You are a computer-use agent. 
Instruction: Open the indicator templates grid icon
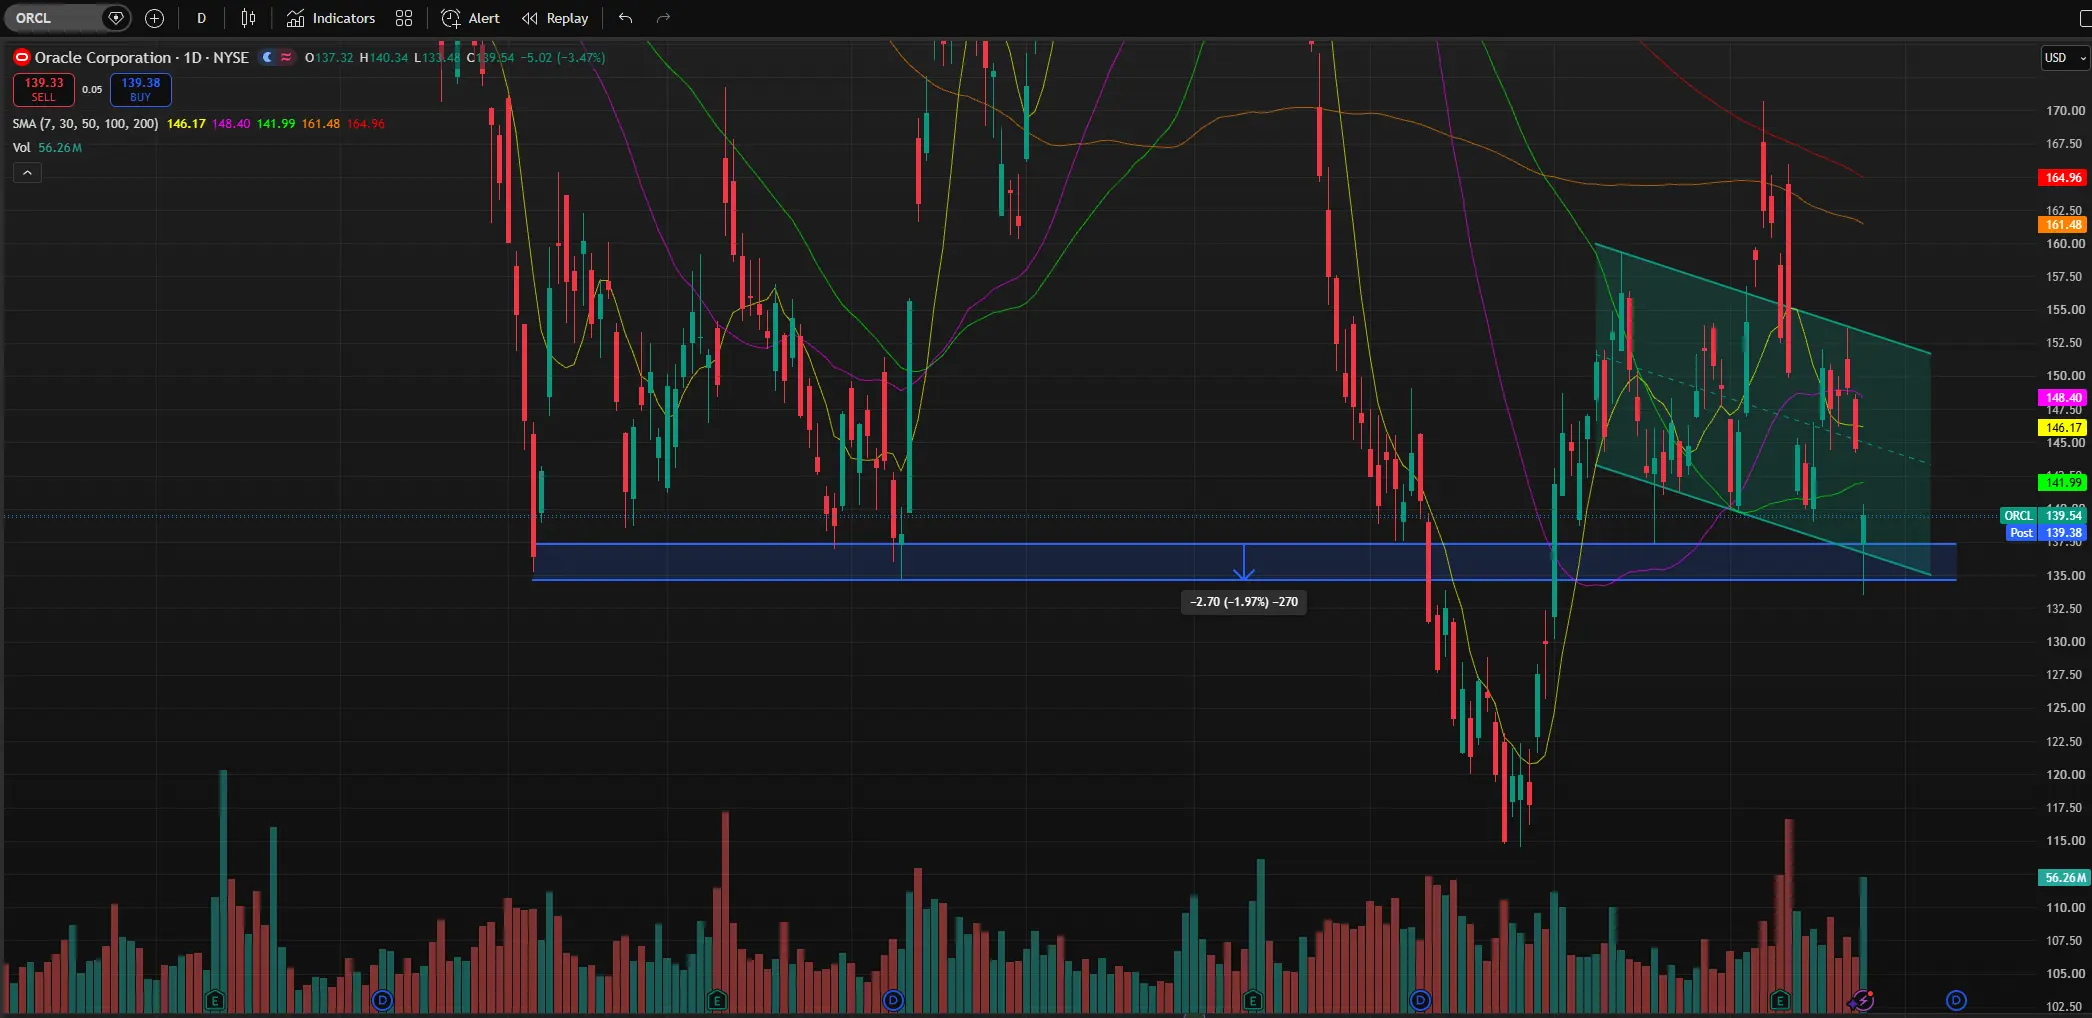pyautogui.click(x=404, y=18)
